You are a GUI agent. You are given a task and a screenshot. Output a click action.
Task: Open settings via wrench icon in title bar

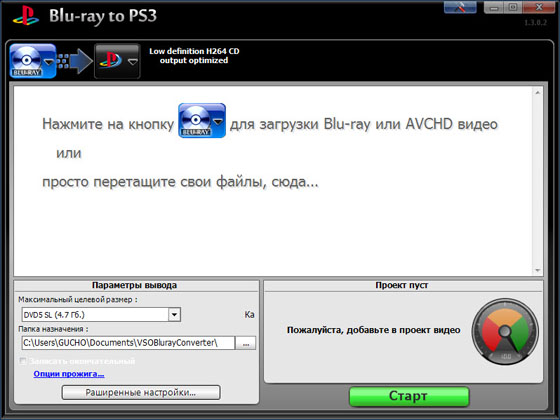pos(460,7)
